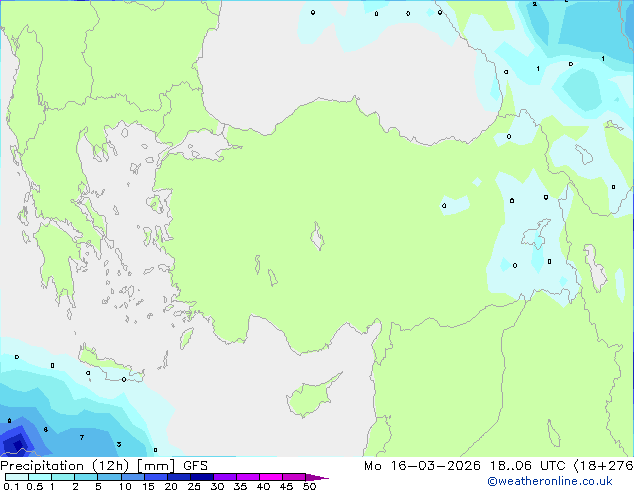Screen dimensions: 634x490
Task: Click the Precipitation (12h) [mm] GFS title
Action: pyautogui.click(x=104, y=466)
